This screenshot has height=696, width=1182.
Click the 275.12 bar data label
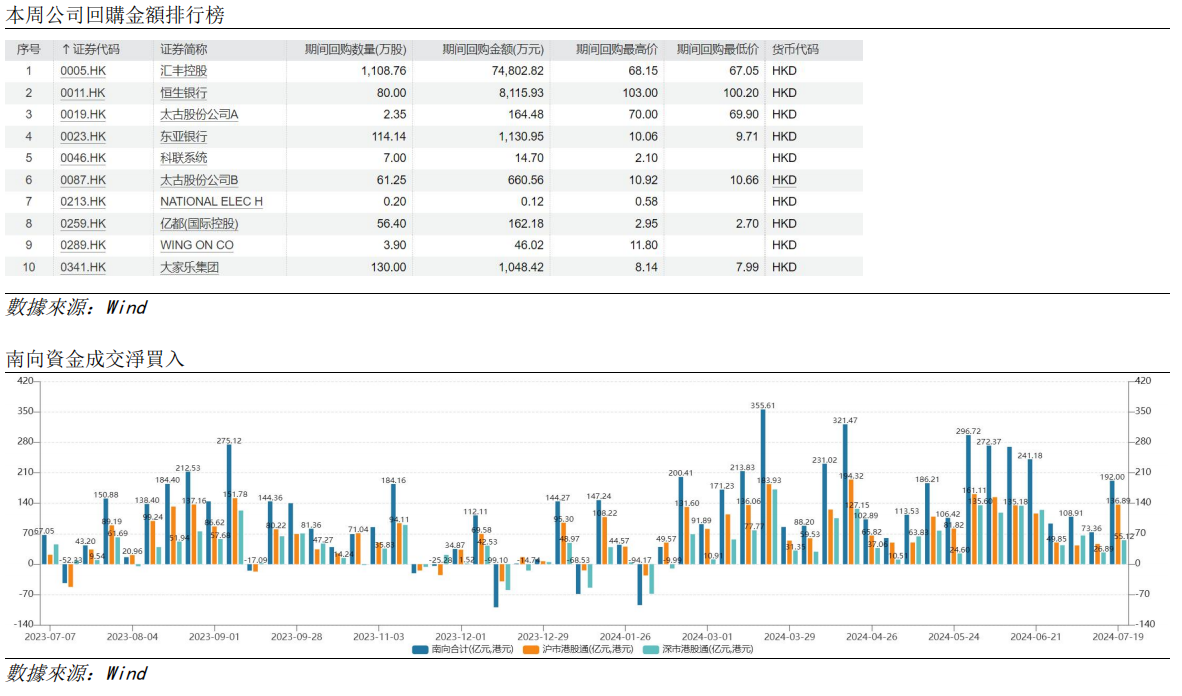point(228,441)
